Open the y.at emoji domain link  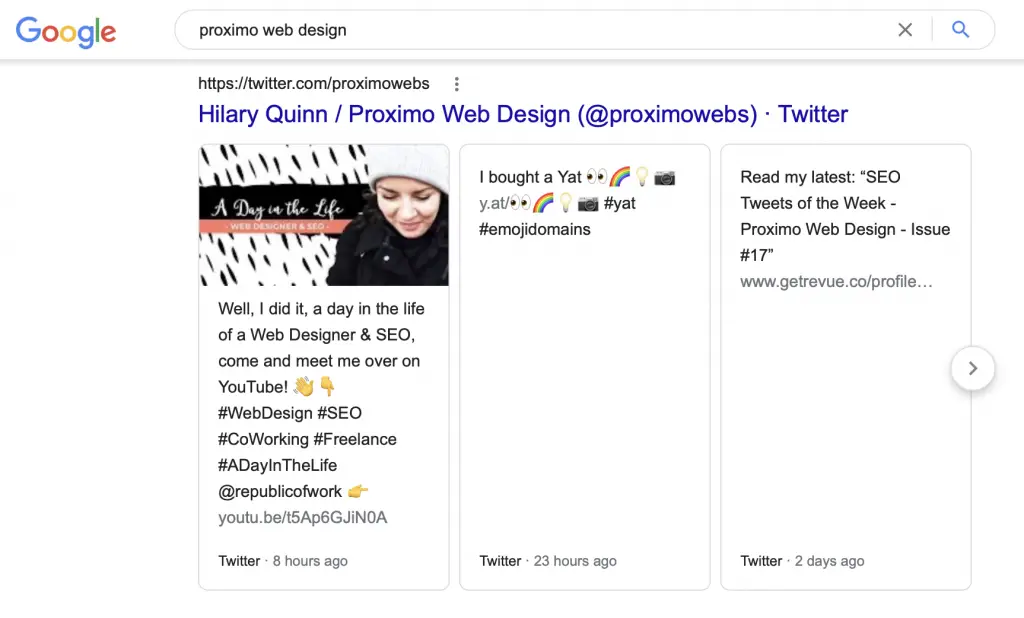[538, 203]
